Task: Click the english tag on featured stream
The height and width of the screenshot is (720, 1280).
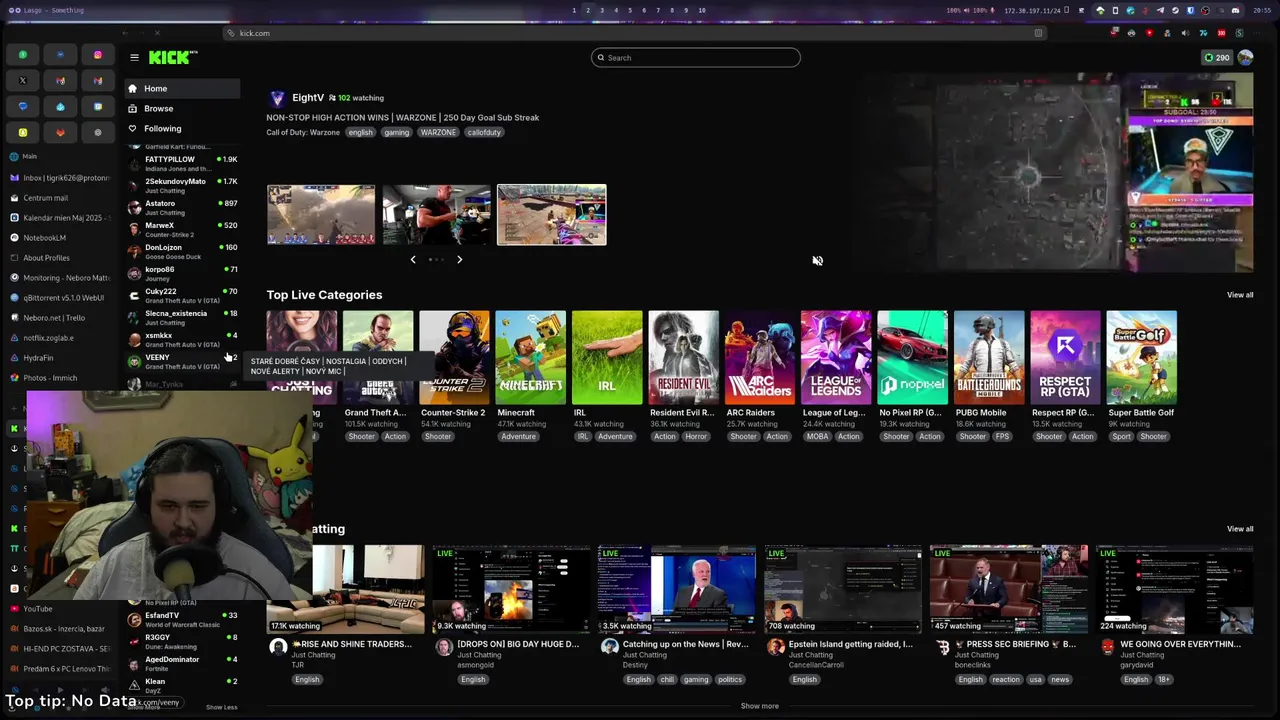Action: click(360, 132)
